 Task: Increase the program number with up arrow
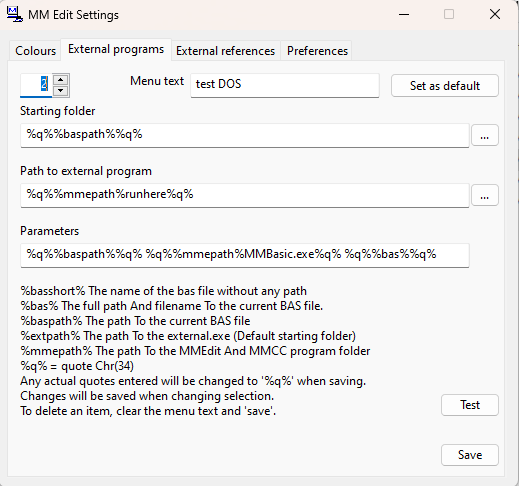click(61, 80)
